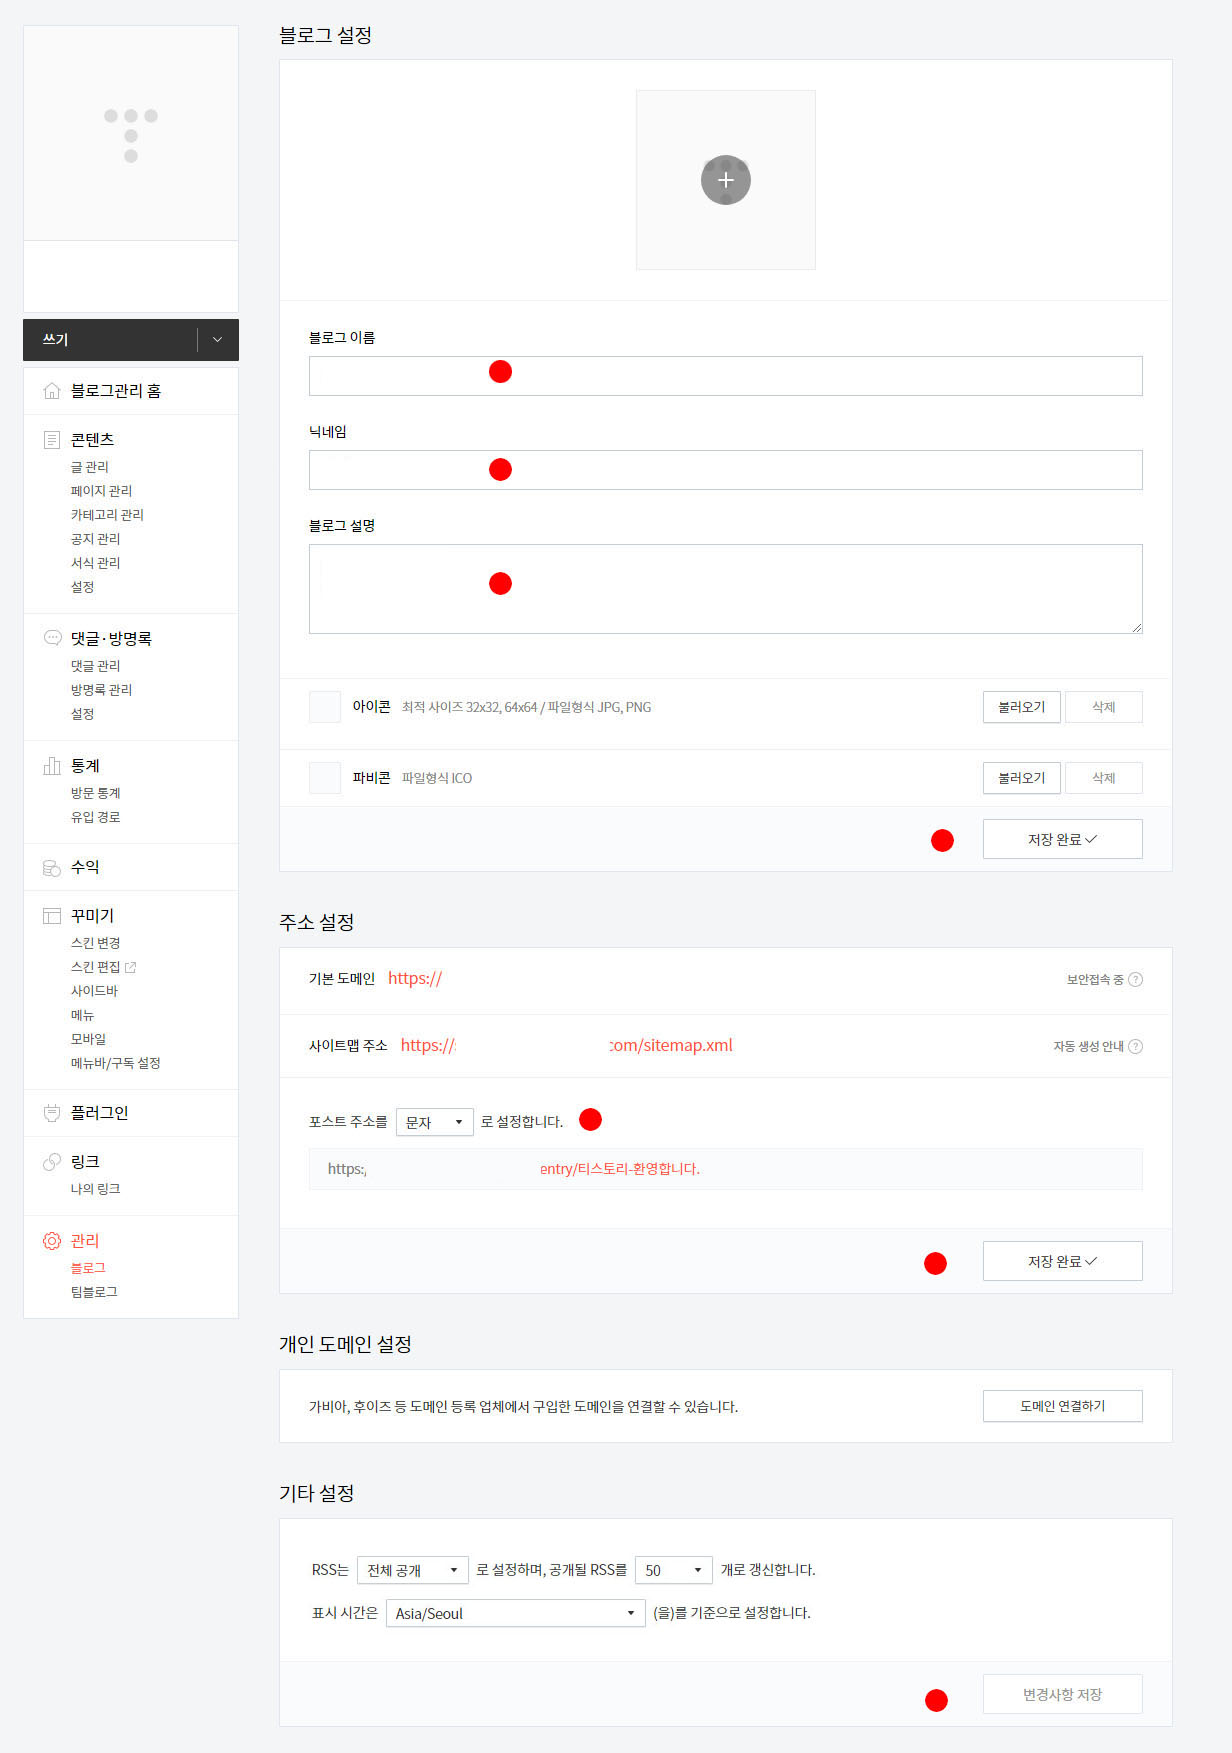Click 삭제 button for 아이콘
Viewport: 1232px width, 1753px height.
tap(1103, 707)
